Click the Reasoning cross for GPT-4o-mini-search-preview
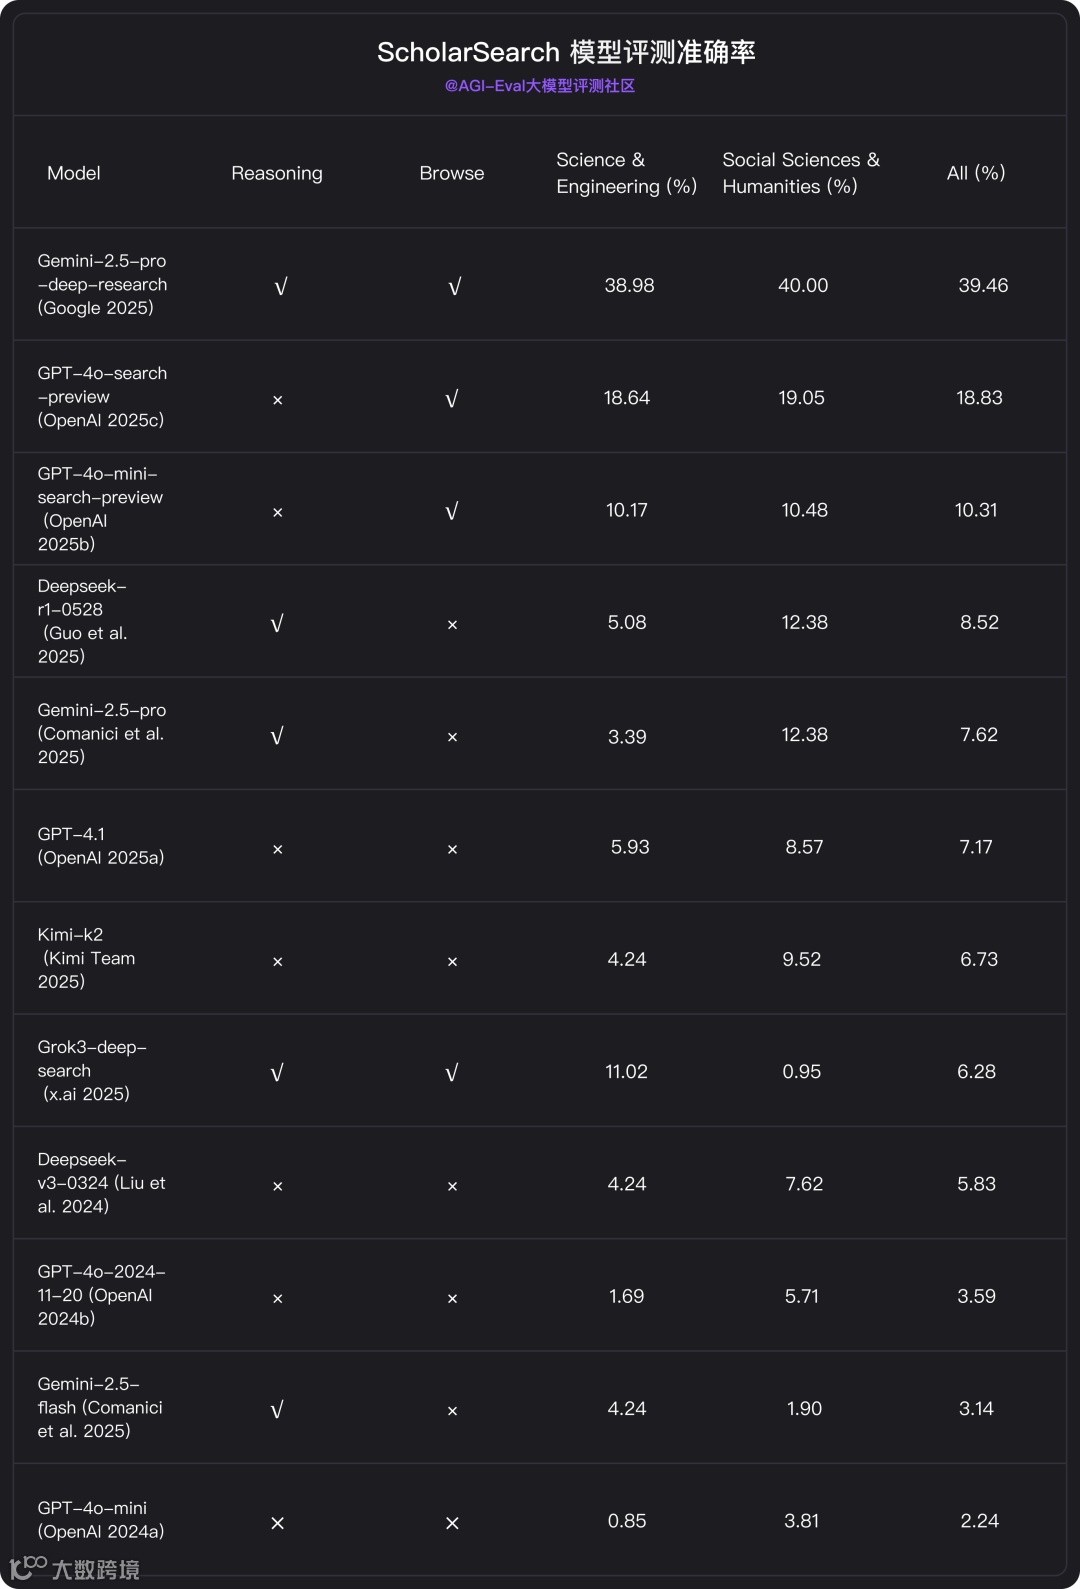The width and height of the screenshot is (1080, 1589). (x=278, y=512)
